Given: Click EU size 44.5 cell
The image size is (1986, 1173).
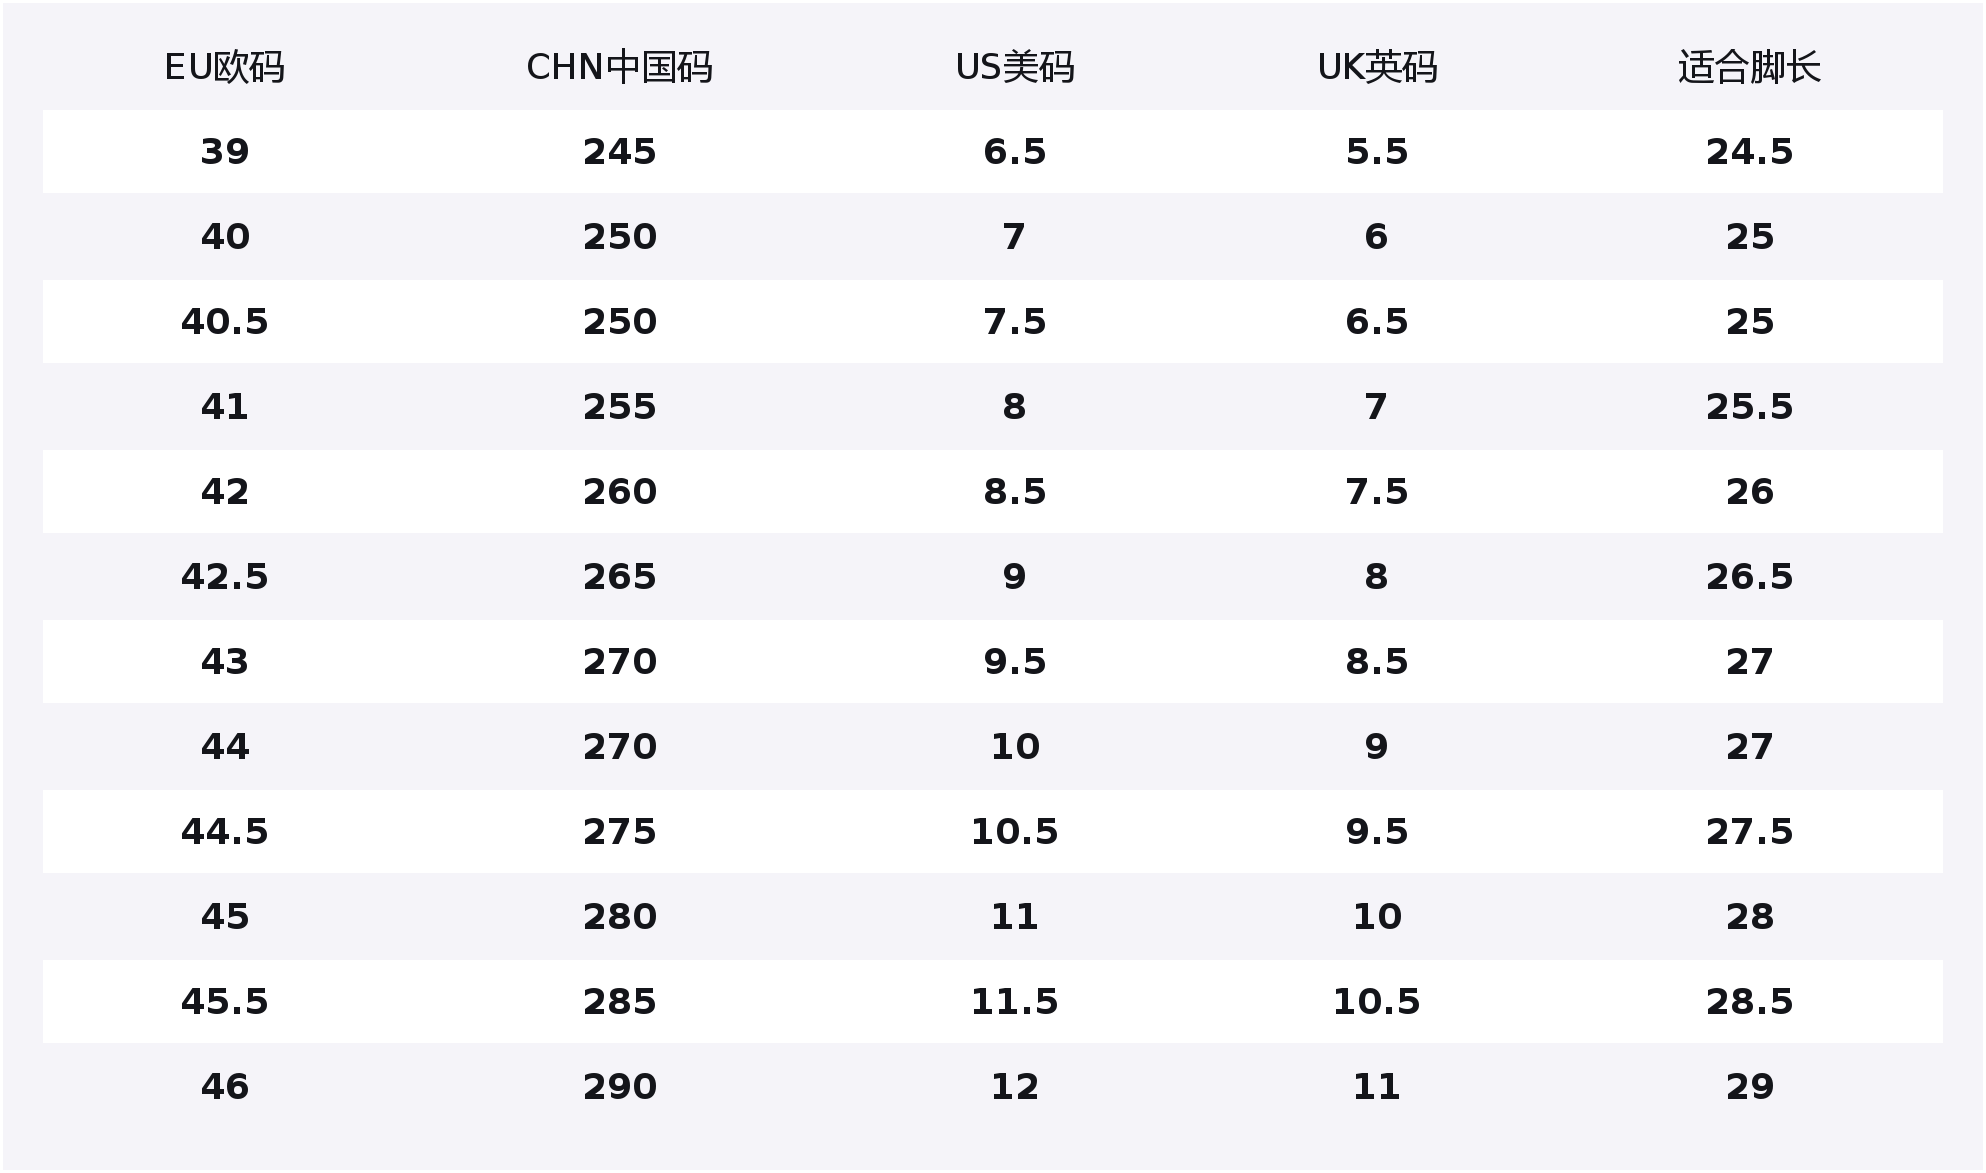Looking at the screenshot, I should [x=224, y=832].
